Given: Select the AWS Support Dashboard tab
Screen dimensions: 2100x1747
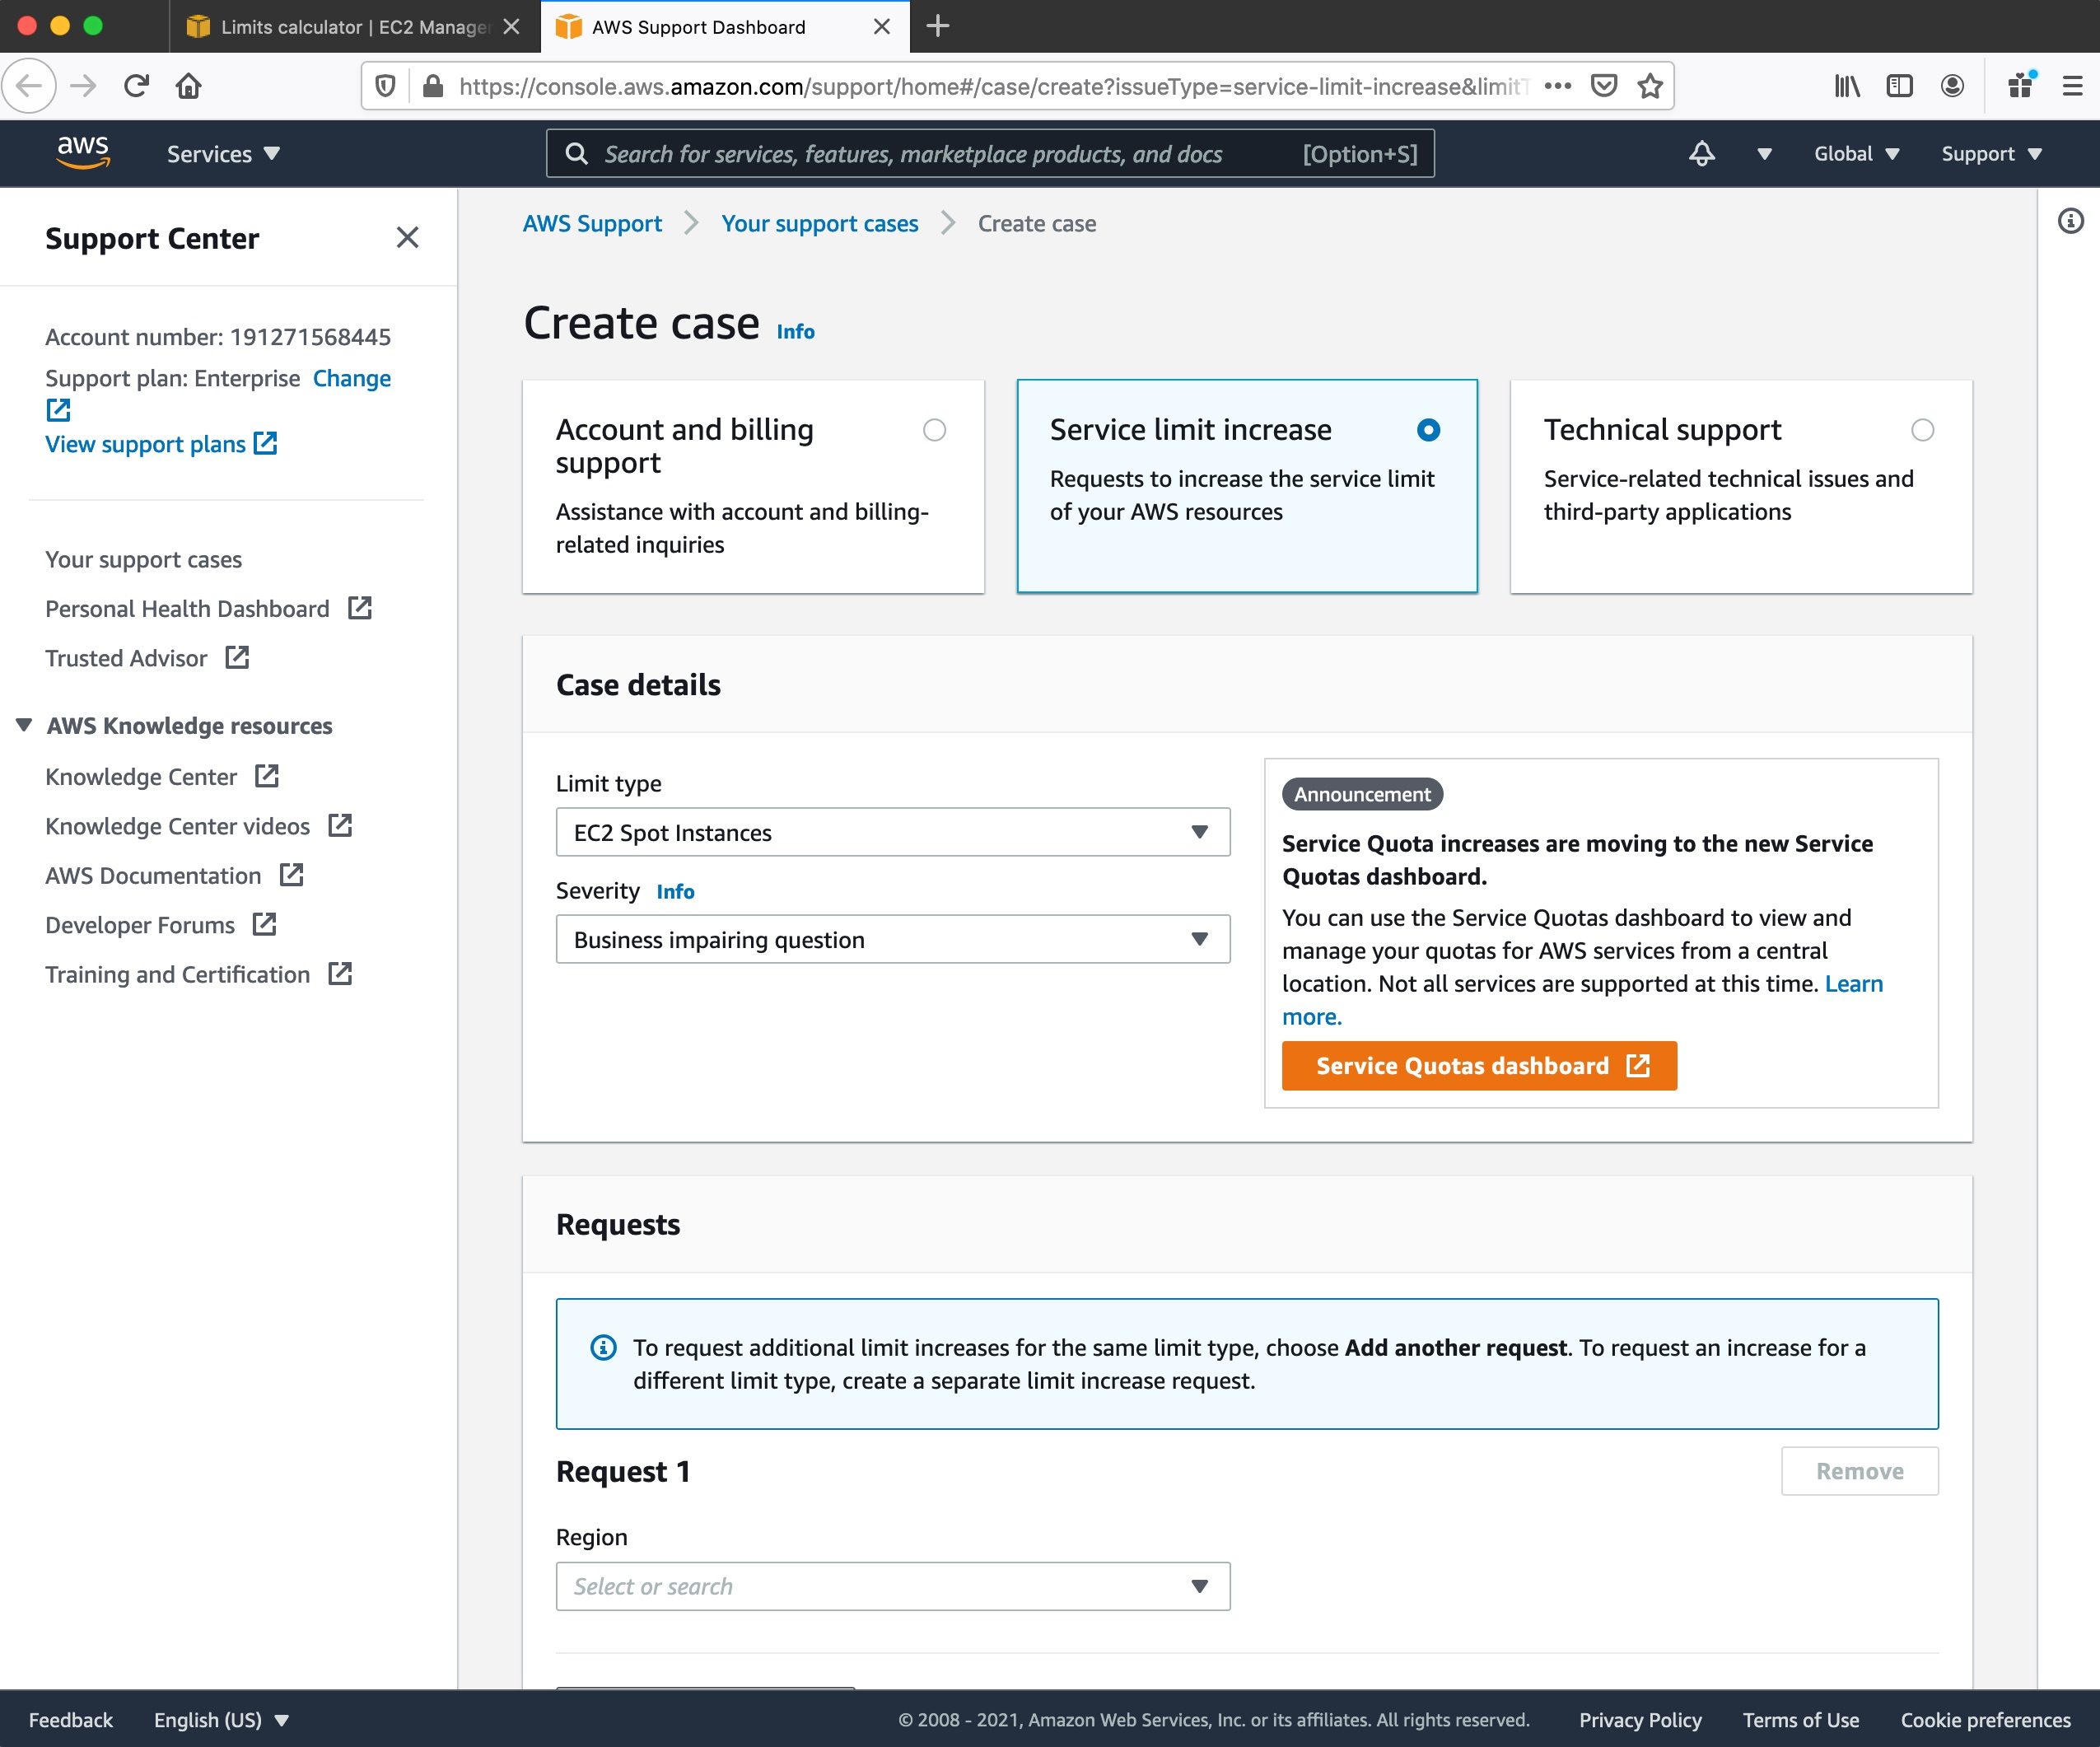Looking at the screenshot, I should coord(725,27).
